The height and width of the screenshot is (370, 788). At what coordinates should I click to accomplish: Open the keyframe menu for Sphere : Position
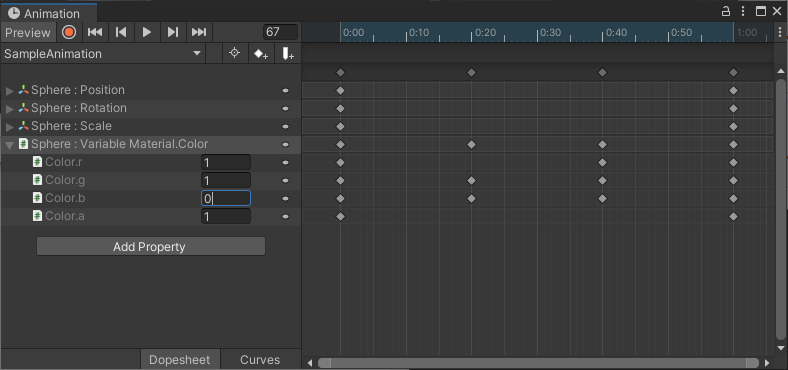[285, 90]
